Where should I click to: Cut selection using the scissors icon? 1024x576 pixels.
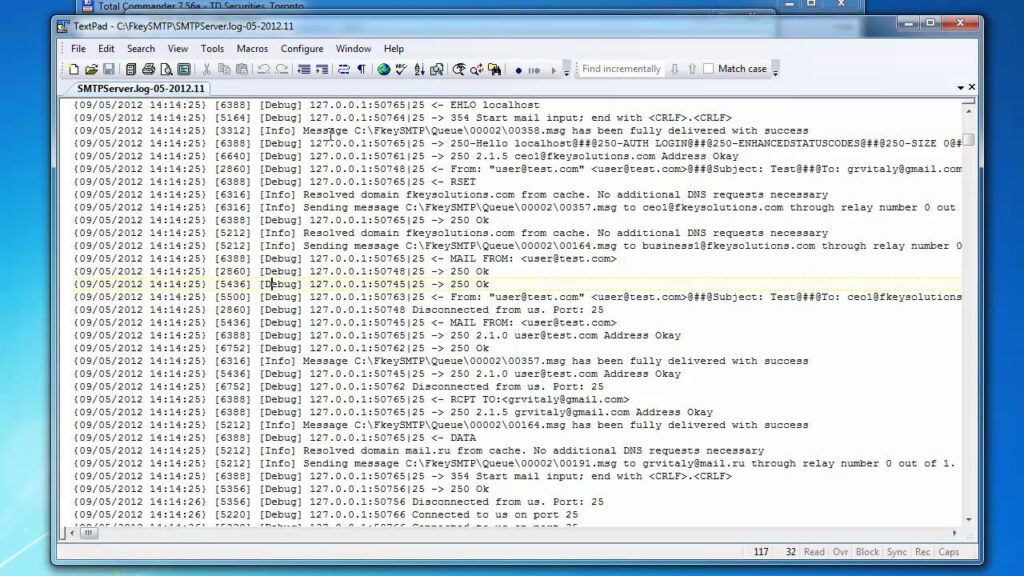(206, 69)
